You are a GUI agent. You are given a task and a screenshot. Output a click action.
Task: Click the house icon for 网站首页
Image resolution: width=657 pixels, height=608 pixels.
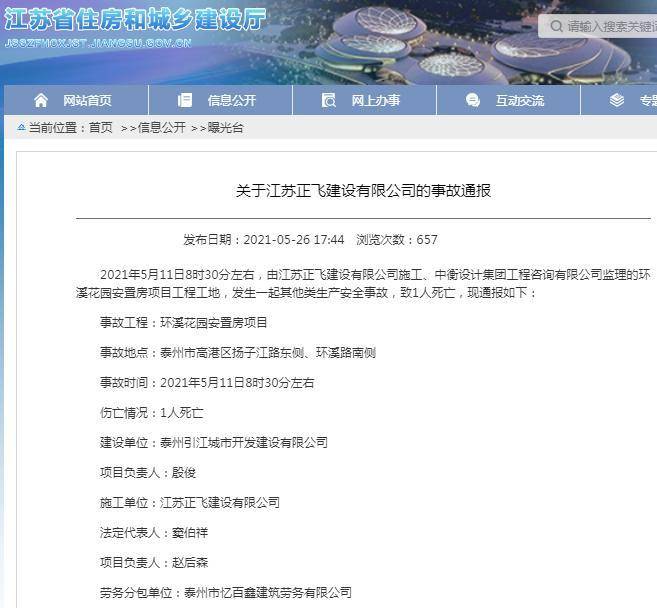click(41, 100)
